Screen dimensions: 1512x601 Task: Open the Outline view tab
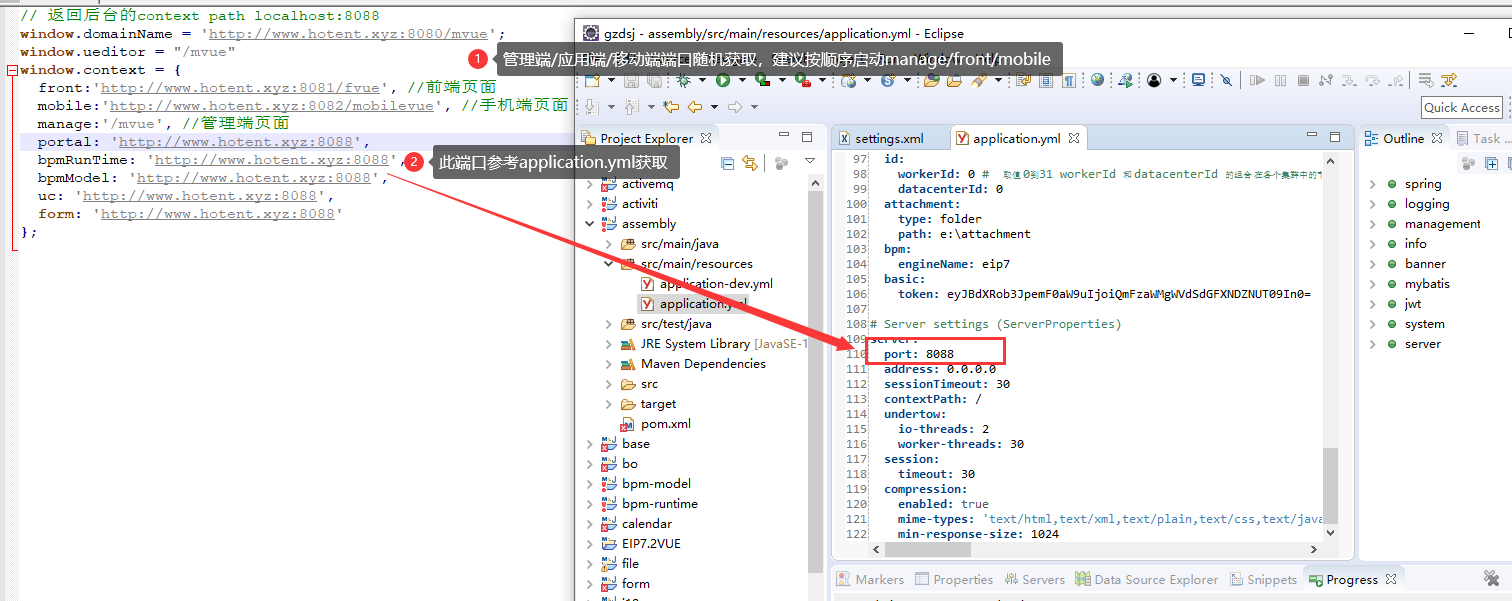[1403, 139]
